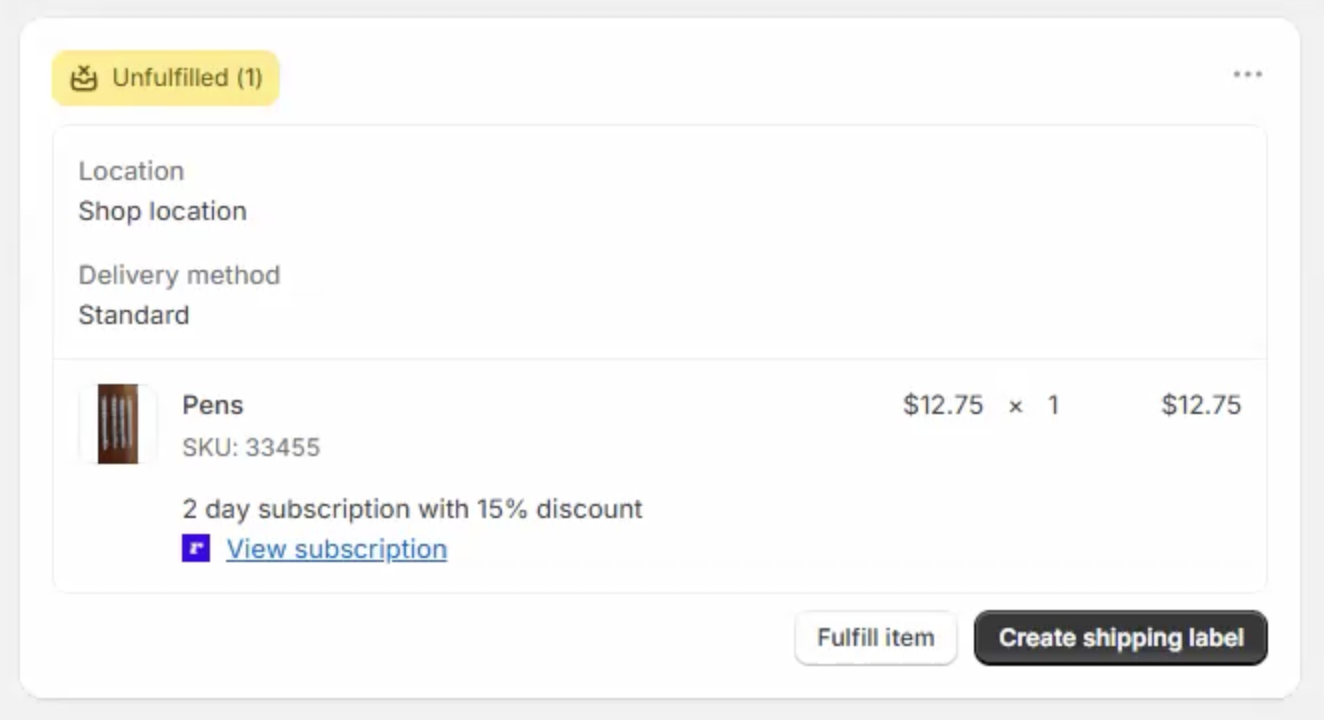Screen dimensions: 1324x720
Task: Click the purple subscription app icon
Action: pos(196,548)
